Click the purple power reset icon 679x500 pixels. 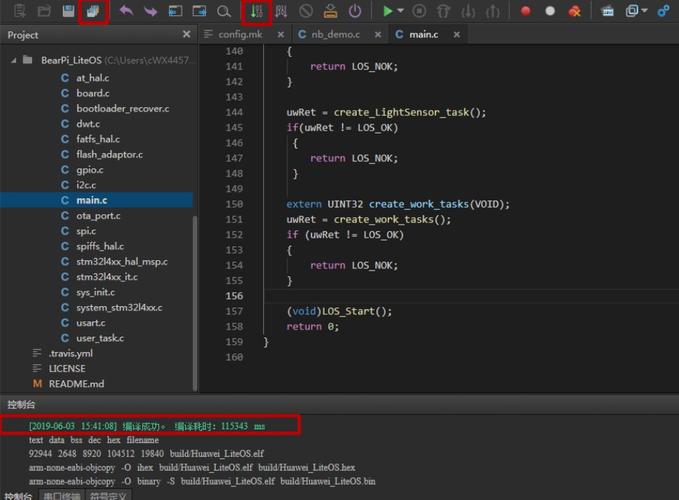[x=355, y=11]
